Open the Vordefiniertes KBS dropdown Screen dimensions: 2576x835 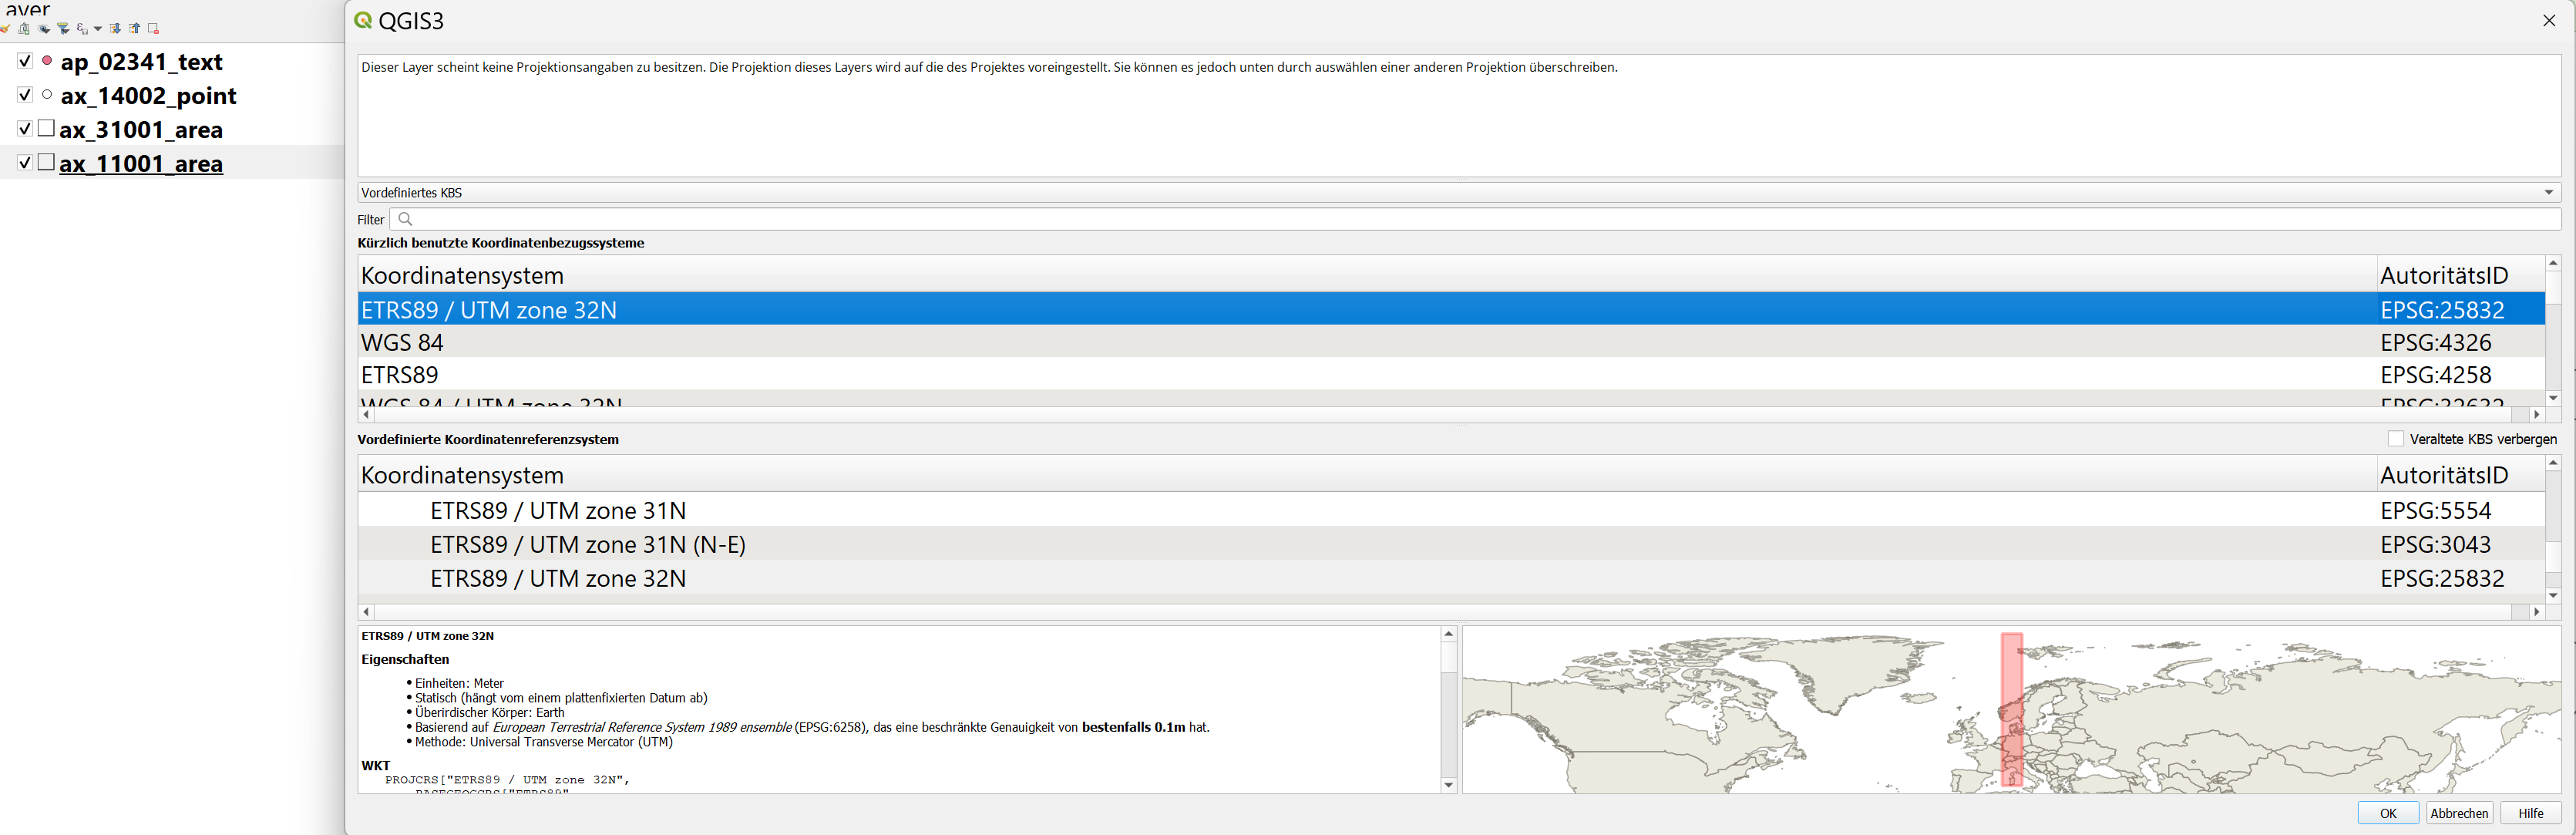click(x=2548, y=192)
